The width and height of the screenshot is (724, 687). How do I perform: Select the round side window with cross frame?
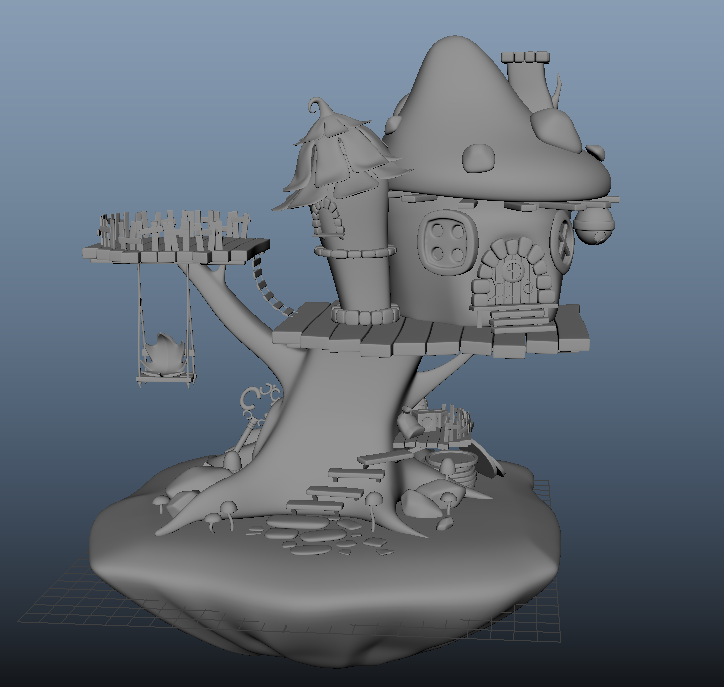pos(563,242)
